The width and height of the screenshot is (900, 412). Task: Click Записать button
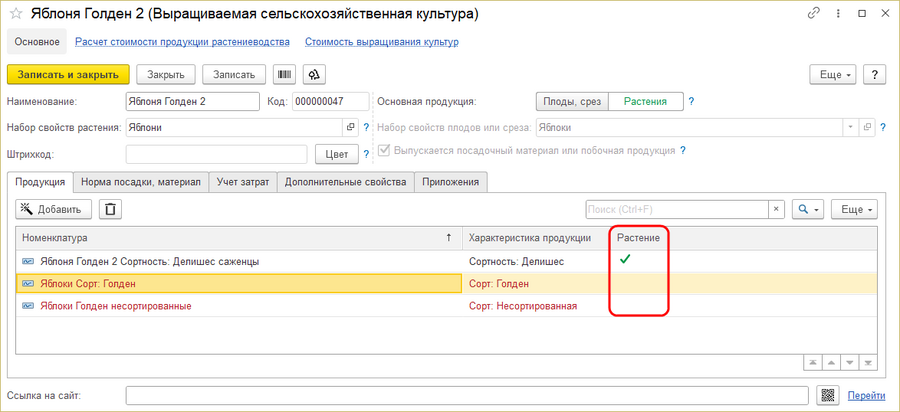(234, 75)
